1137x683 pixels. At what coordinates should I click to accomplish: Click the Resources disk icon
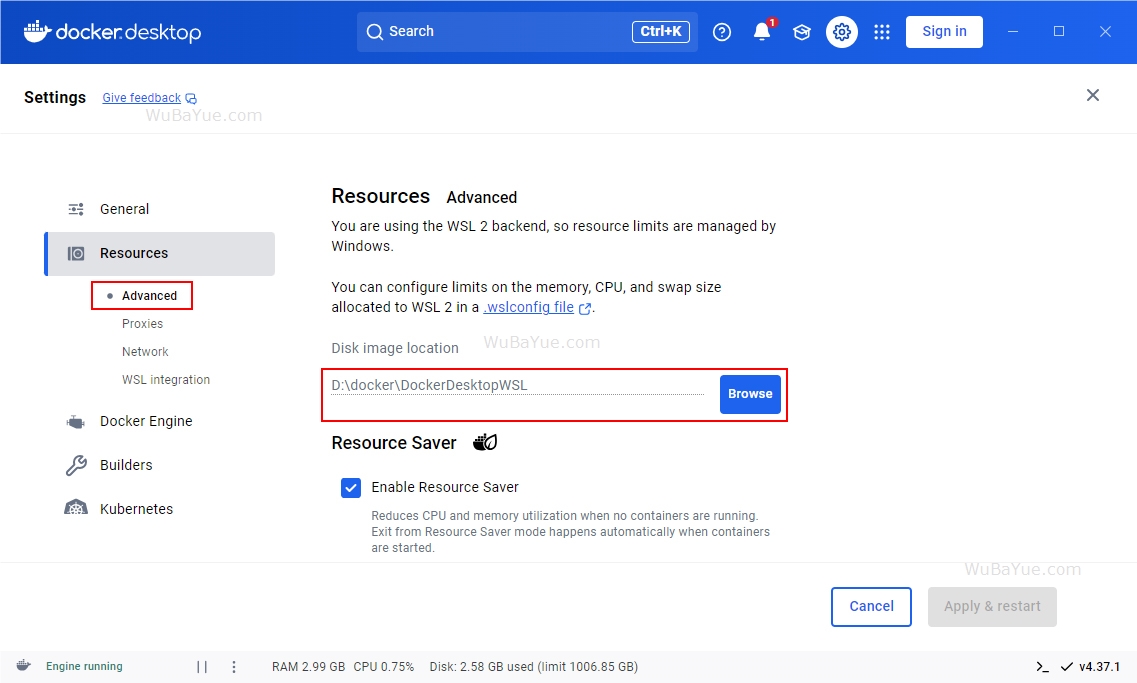pos(76,254)
